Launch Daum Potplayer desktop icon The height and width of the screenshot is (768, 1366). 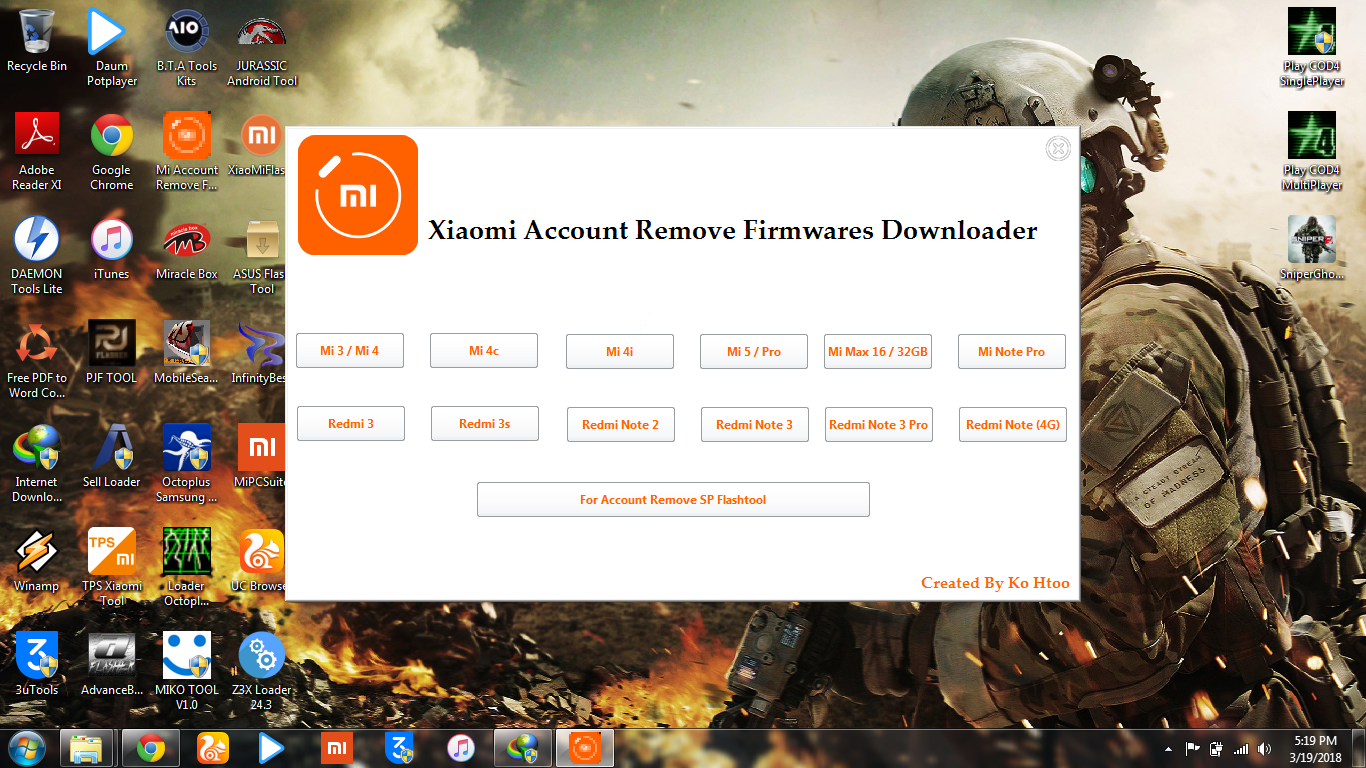[112, 47]
